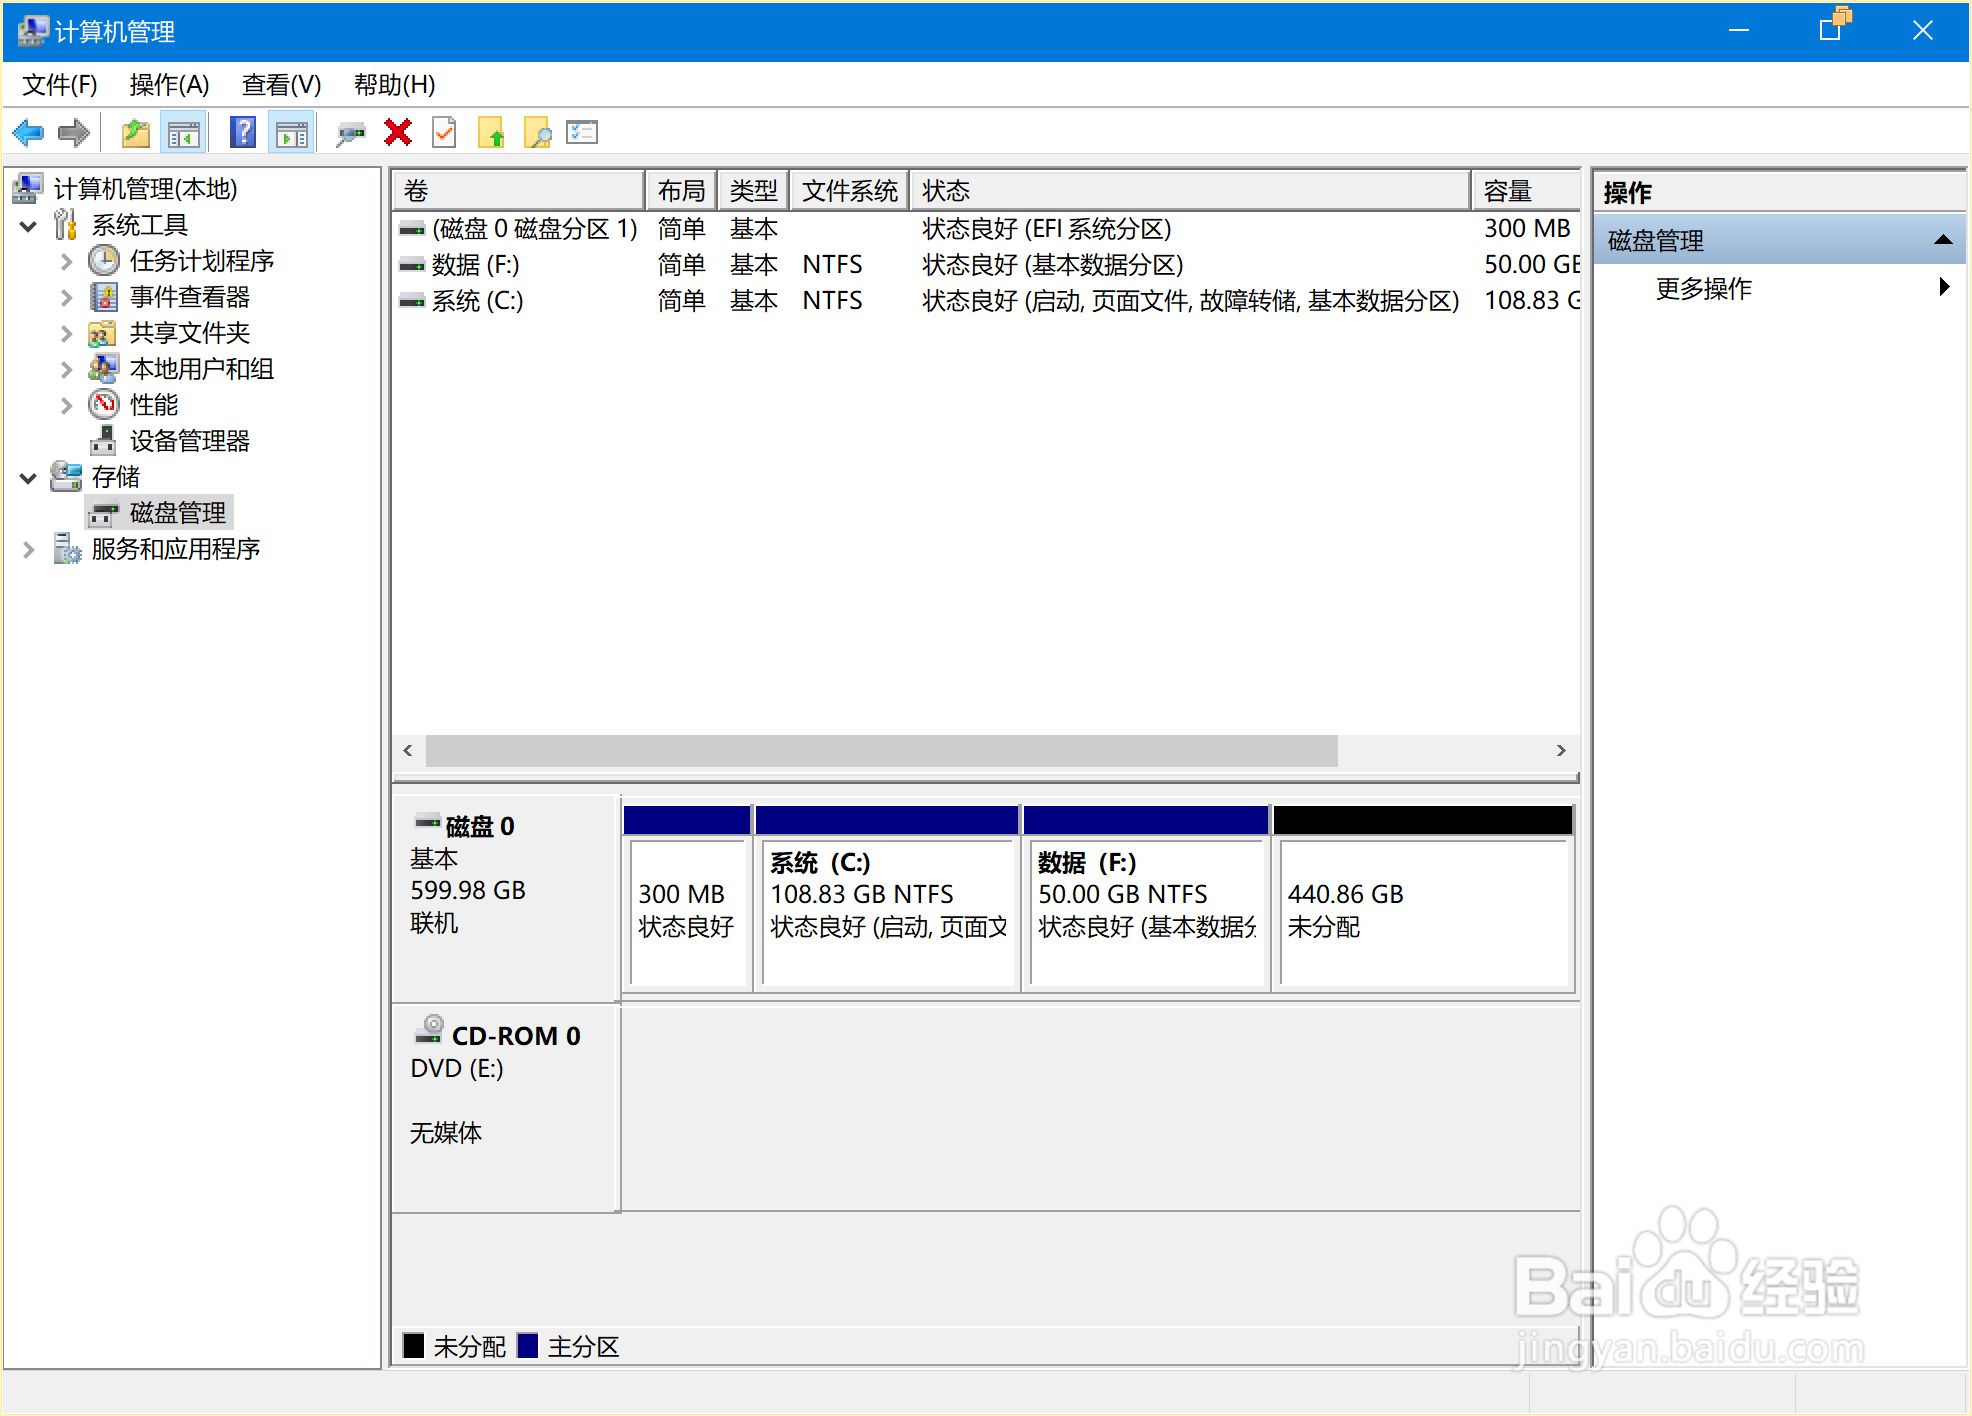Toggle Show/Hide Console Tree button
This screenshot has width=1972, height=1416.
[183, 132]
